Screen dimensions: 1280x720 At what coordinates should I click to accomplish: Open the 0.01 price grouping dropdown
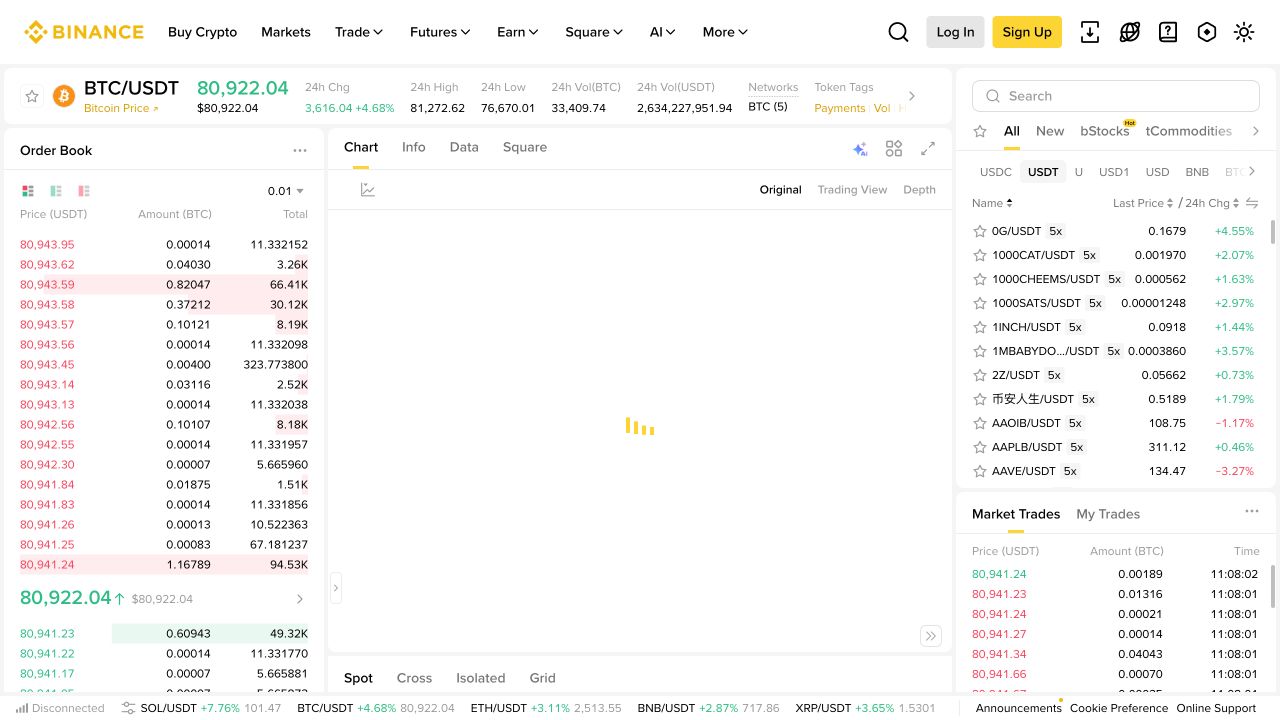click(x=286, y=191)
